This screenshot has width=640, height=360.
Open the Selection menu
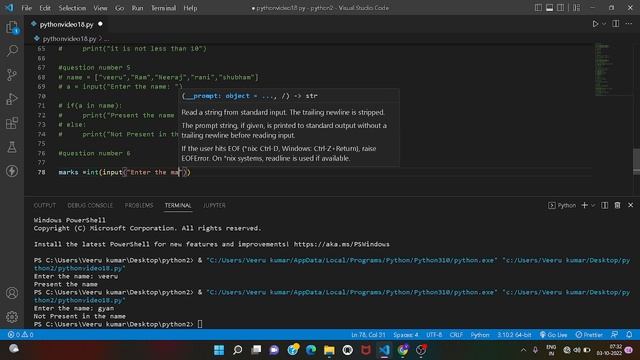(72, 8)
